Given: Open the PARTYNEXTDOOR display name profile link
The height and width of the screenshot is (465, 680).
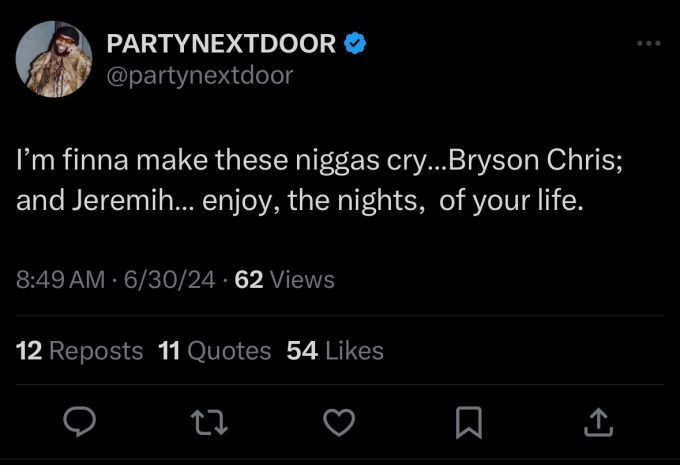Looking at the screenshot, I should point(221,43).
